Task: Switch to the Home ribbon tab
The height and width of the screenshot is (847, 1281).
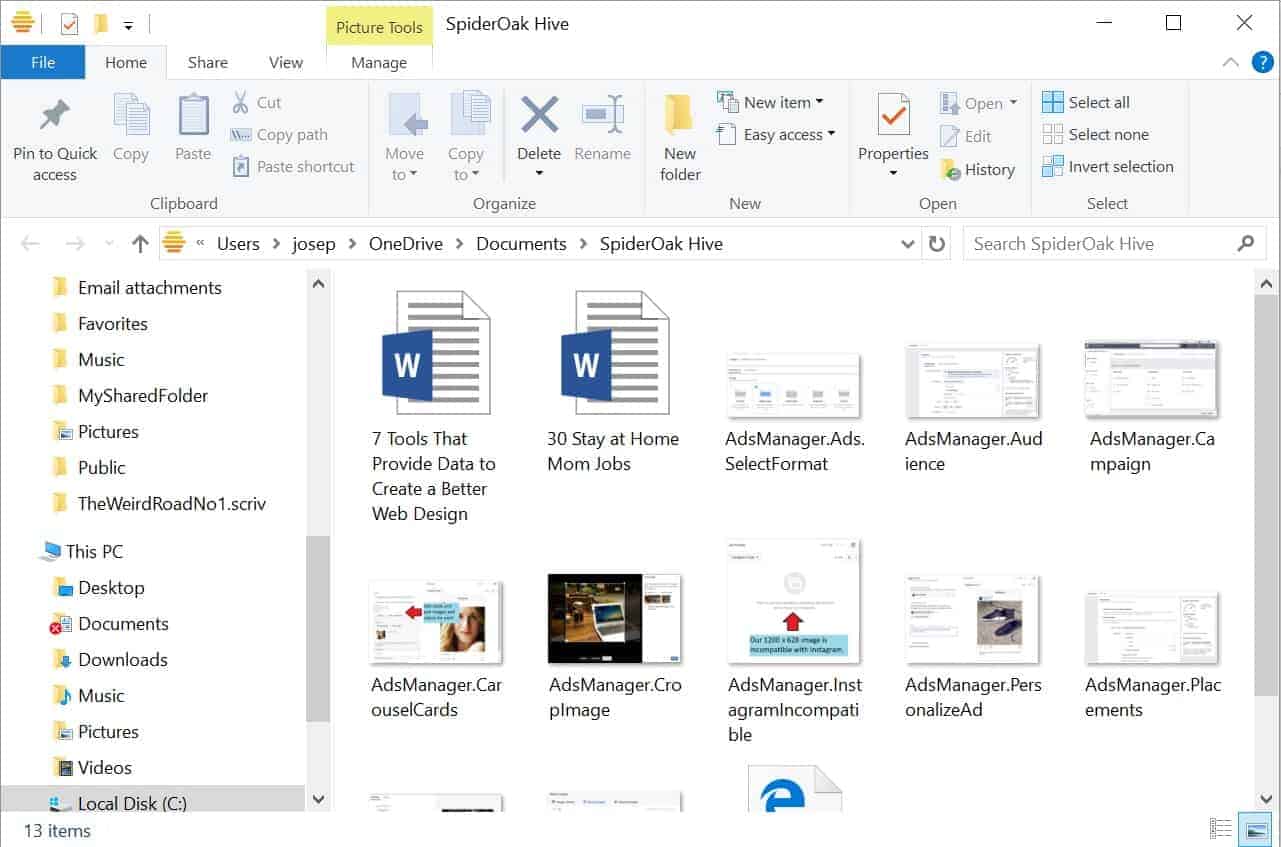Action: pos(126,62)
